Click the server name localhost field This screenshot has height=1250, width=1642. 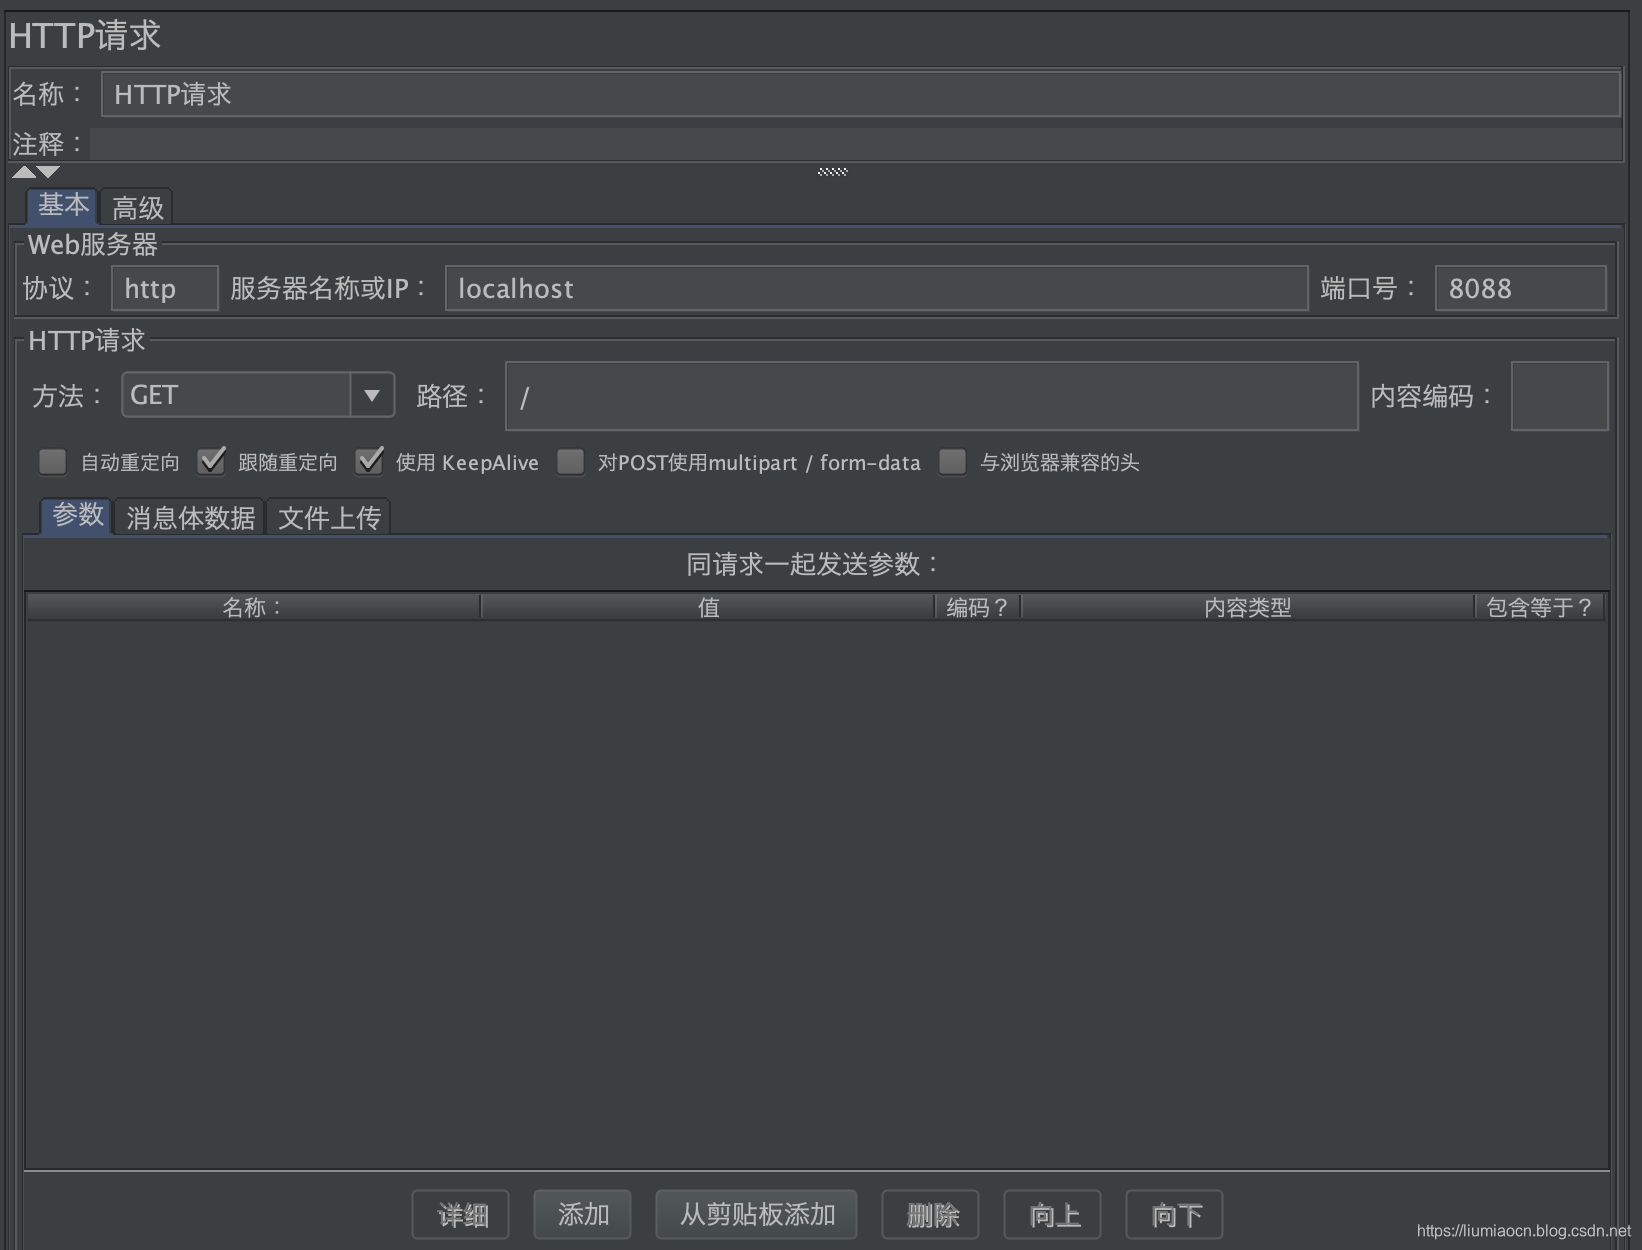876,288
